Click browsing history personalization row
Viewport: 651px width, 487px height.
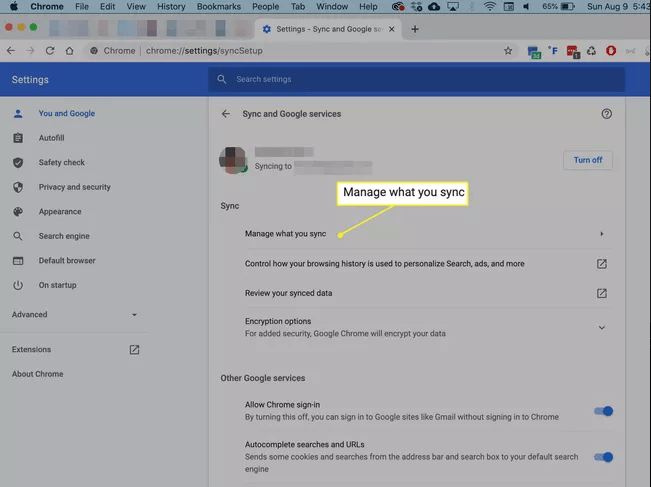pyautogui.click(x=428, y=264)
